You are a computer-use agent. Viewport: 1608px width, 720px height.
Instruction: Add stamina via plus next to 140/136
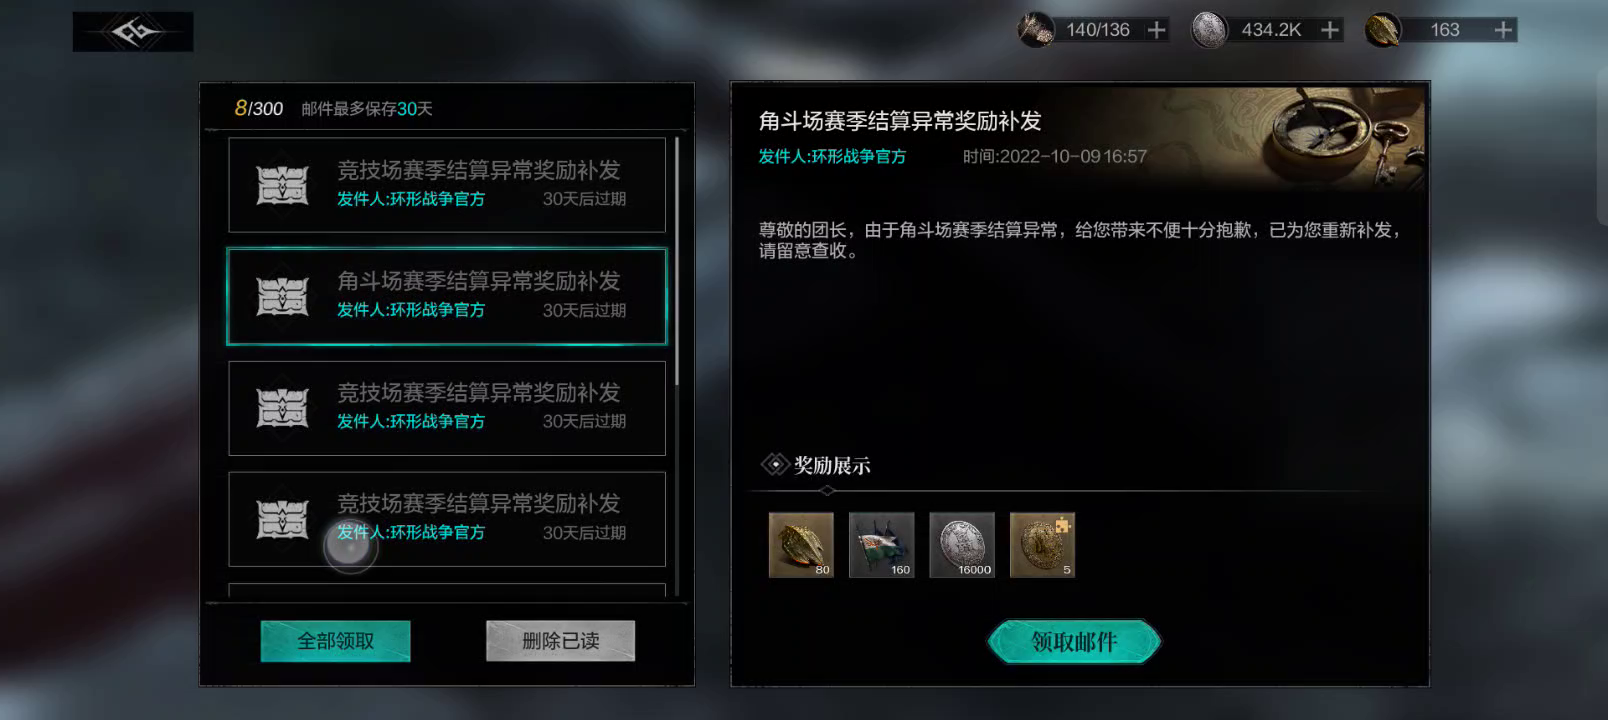point(1157,30)
